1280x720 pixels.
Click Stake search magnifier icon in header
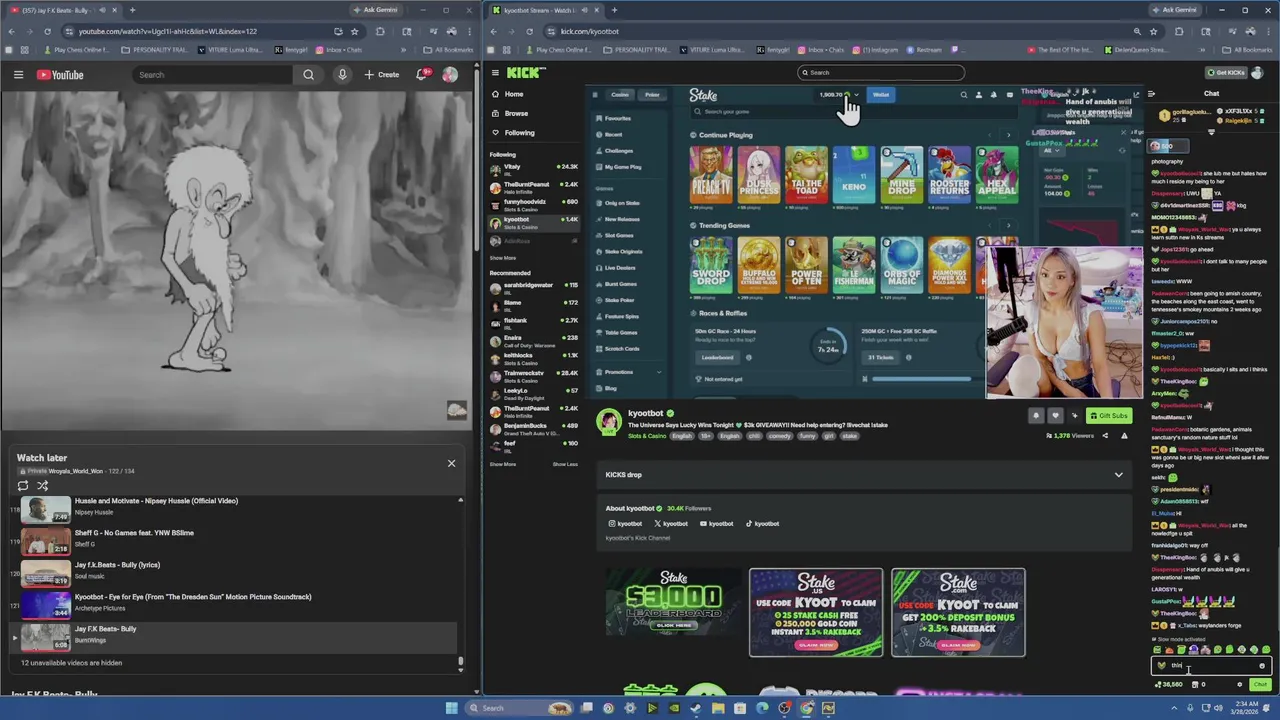(x=964, y=95)
